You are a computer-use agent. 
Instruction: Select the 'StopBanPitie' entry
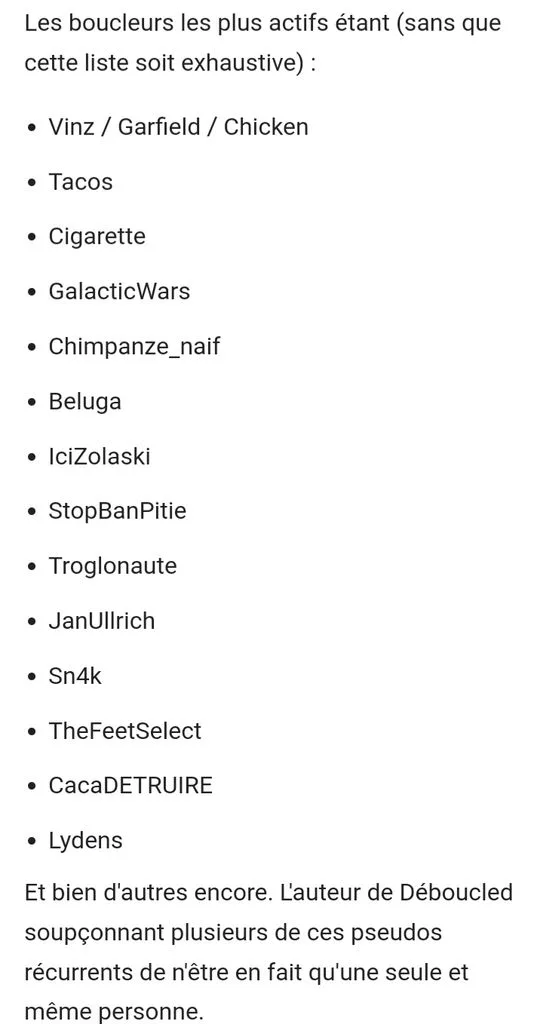[117, 511]
